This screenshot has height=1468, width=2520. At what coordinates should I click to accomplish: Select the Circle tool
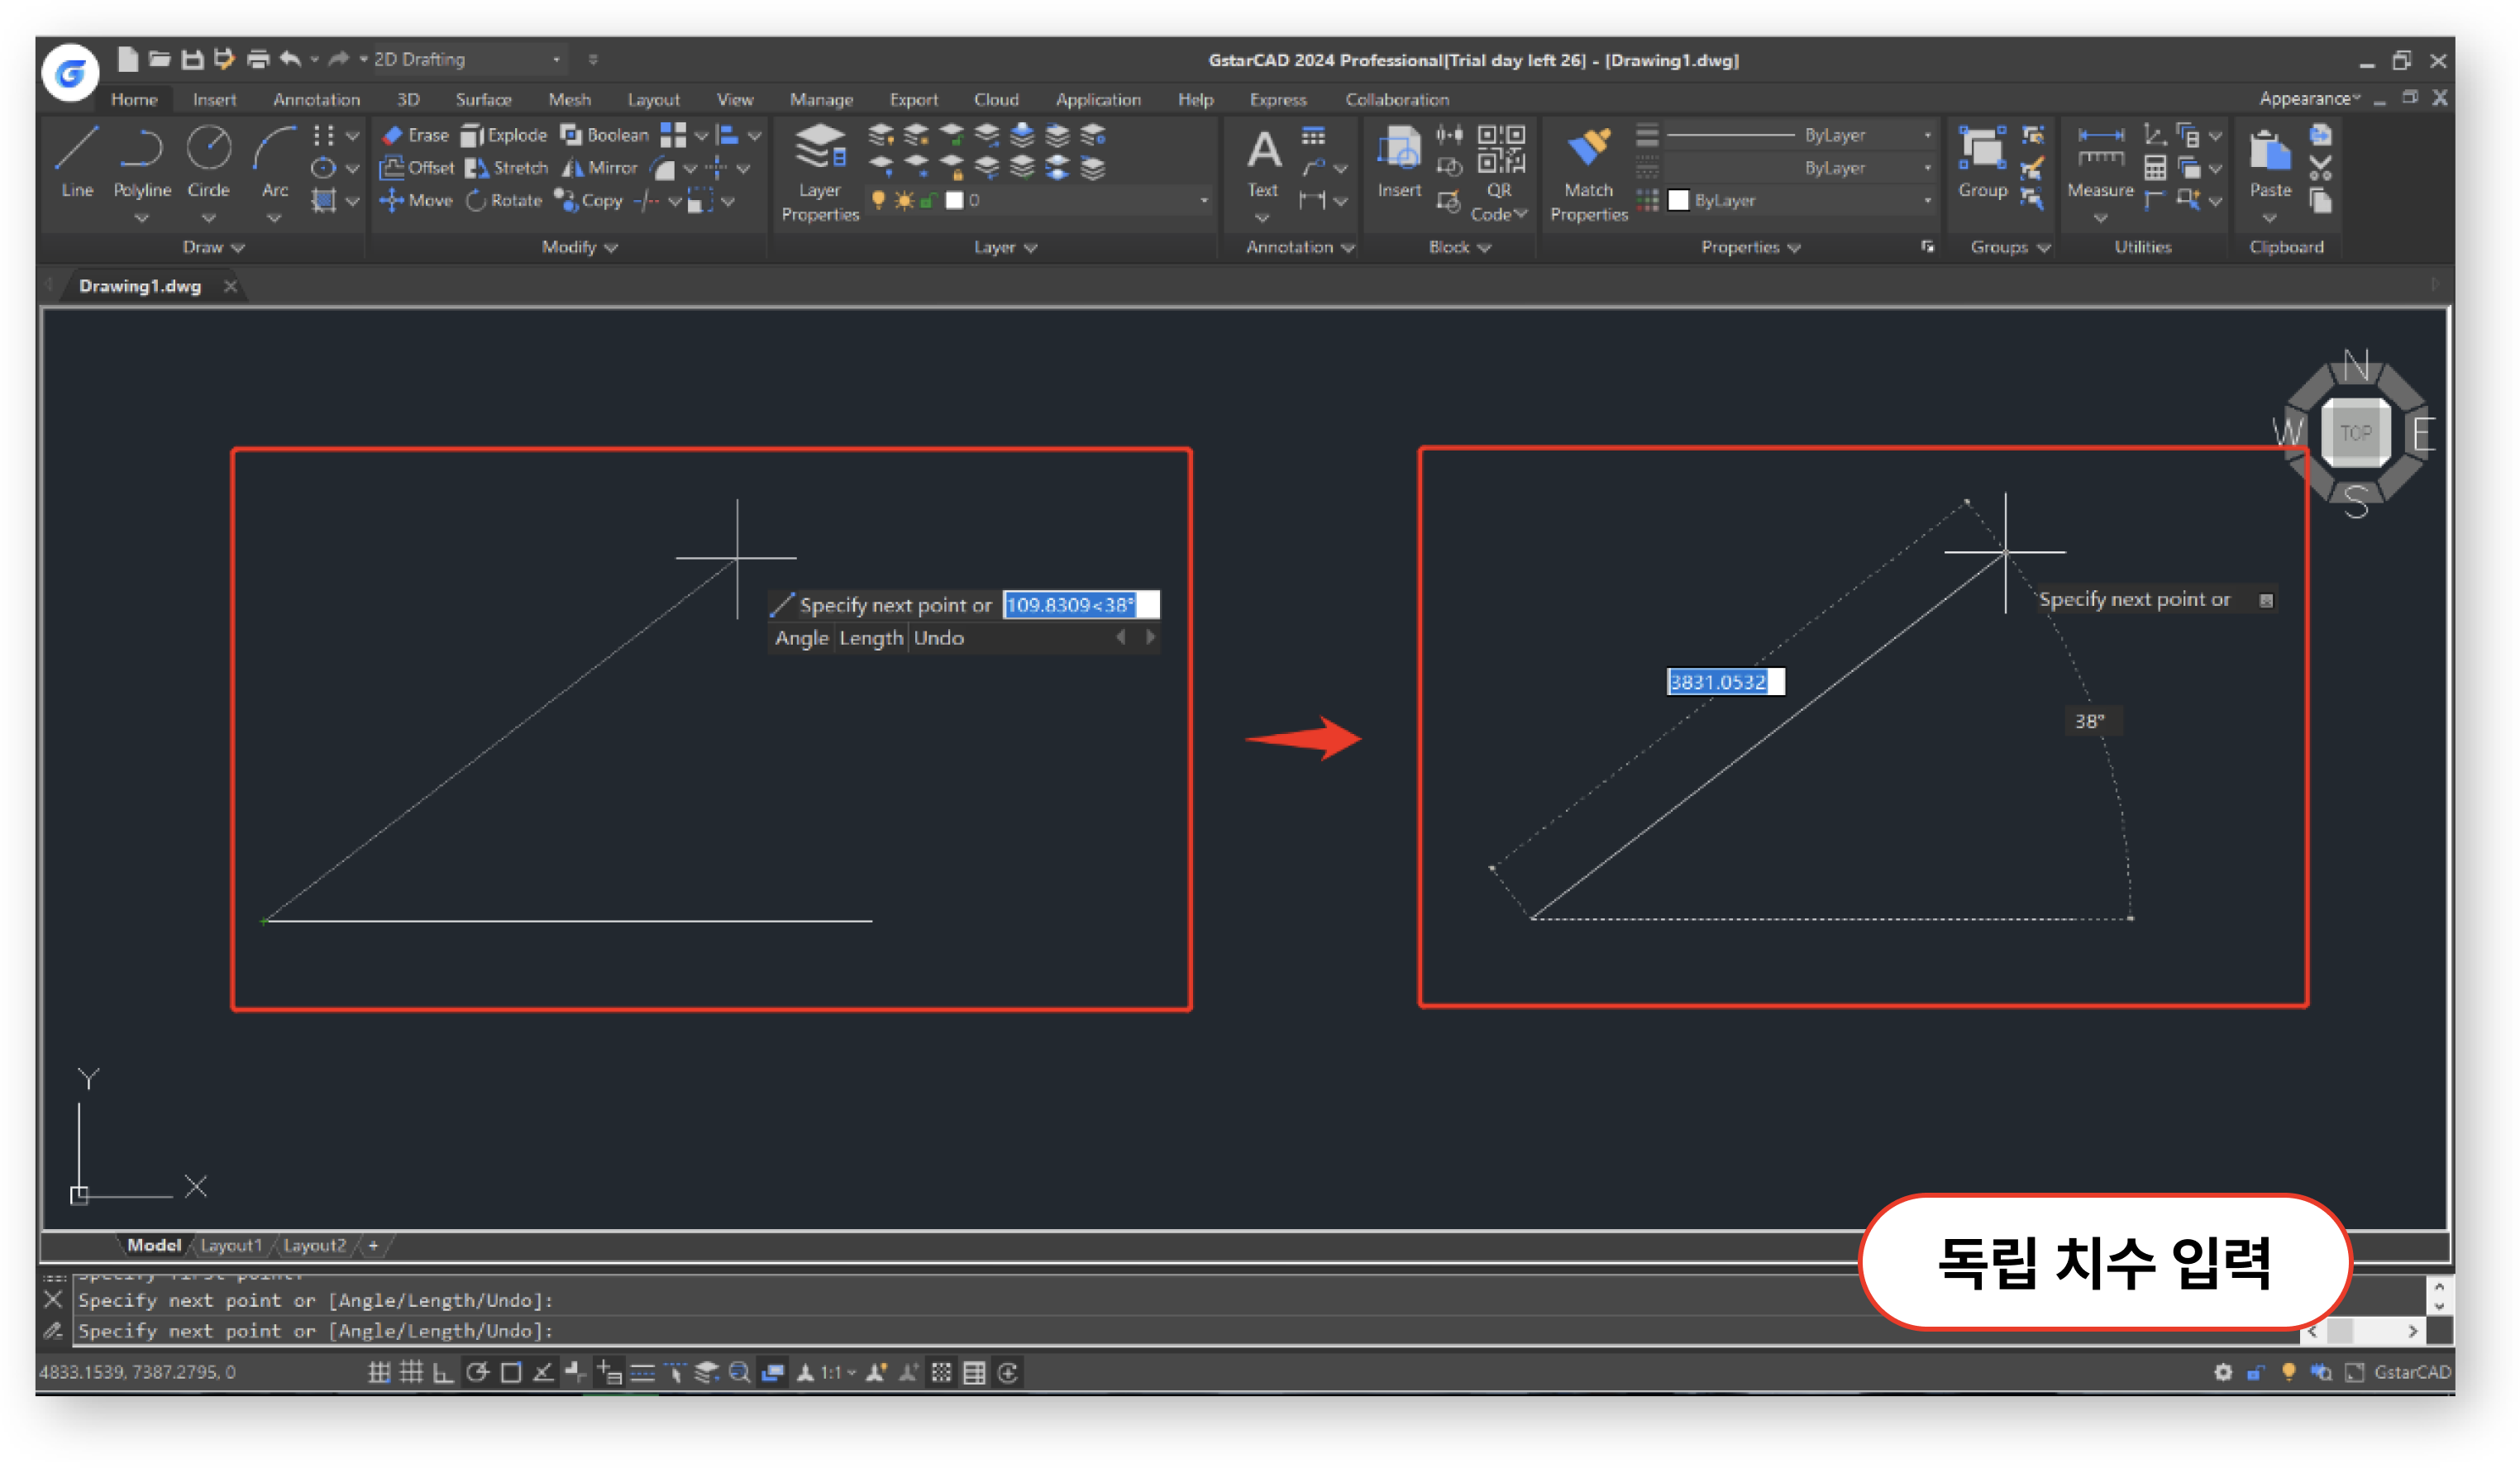tap(208, 160)
